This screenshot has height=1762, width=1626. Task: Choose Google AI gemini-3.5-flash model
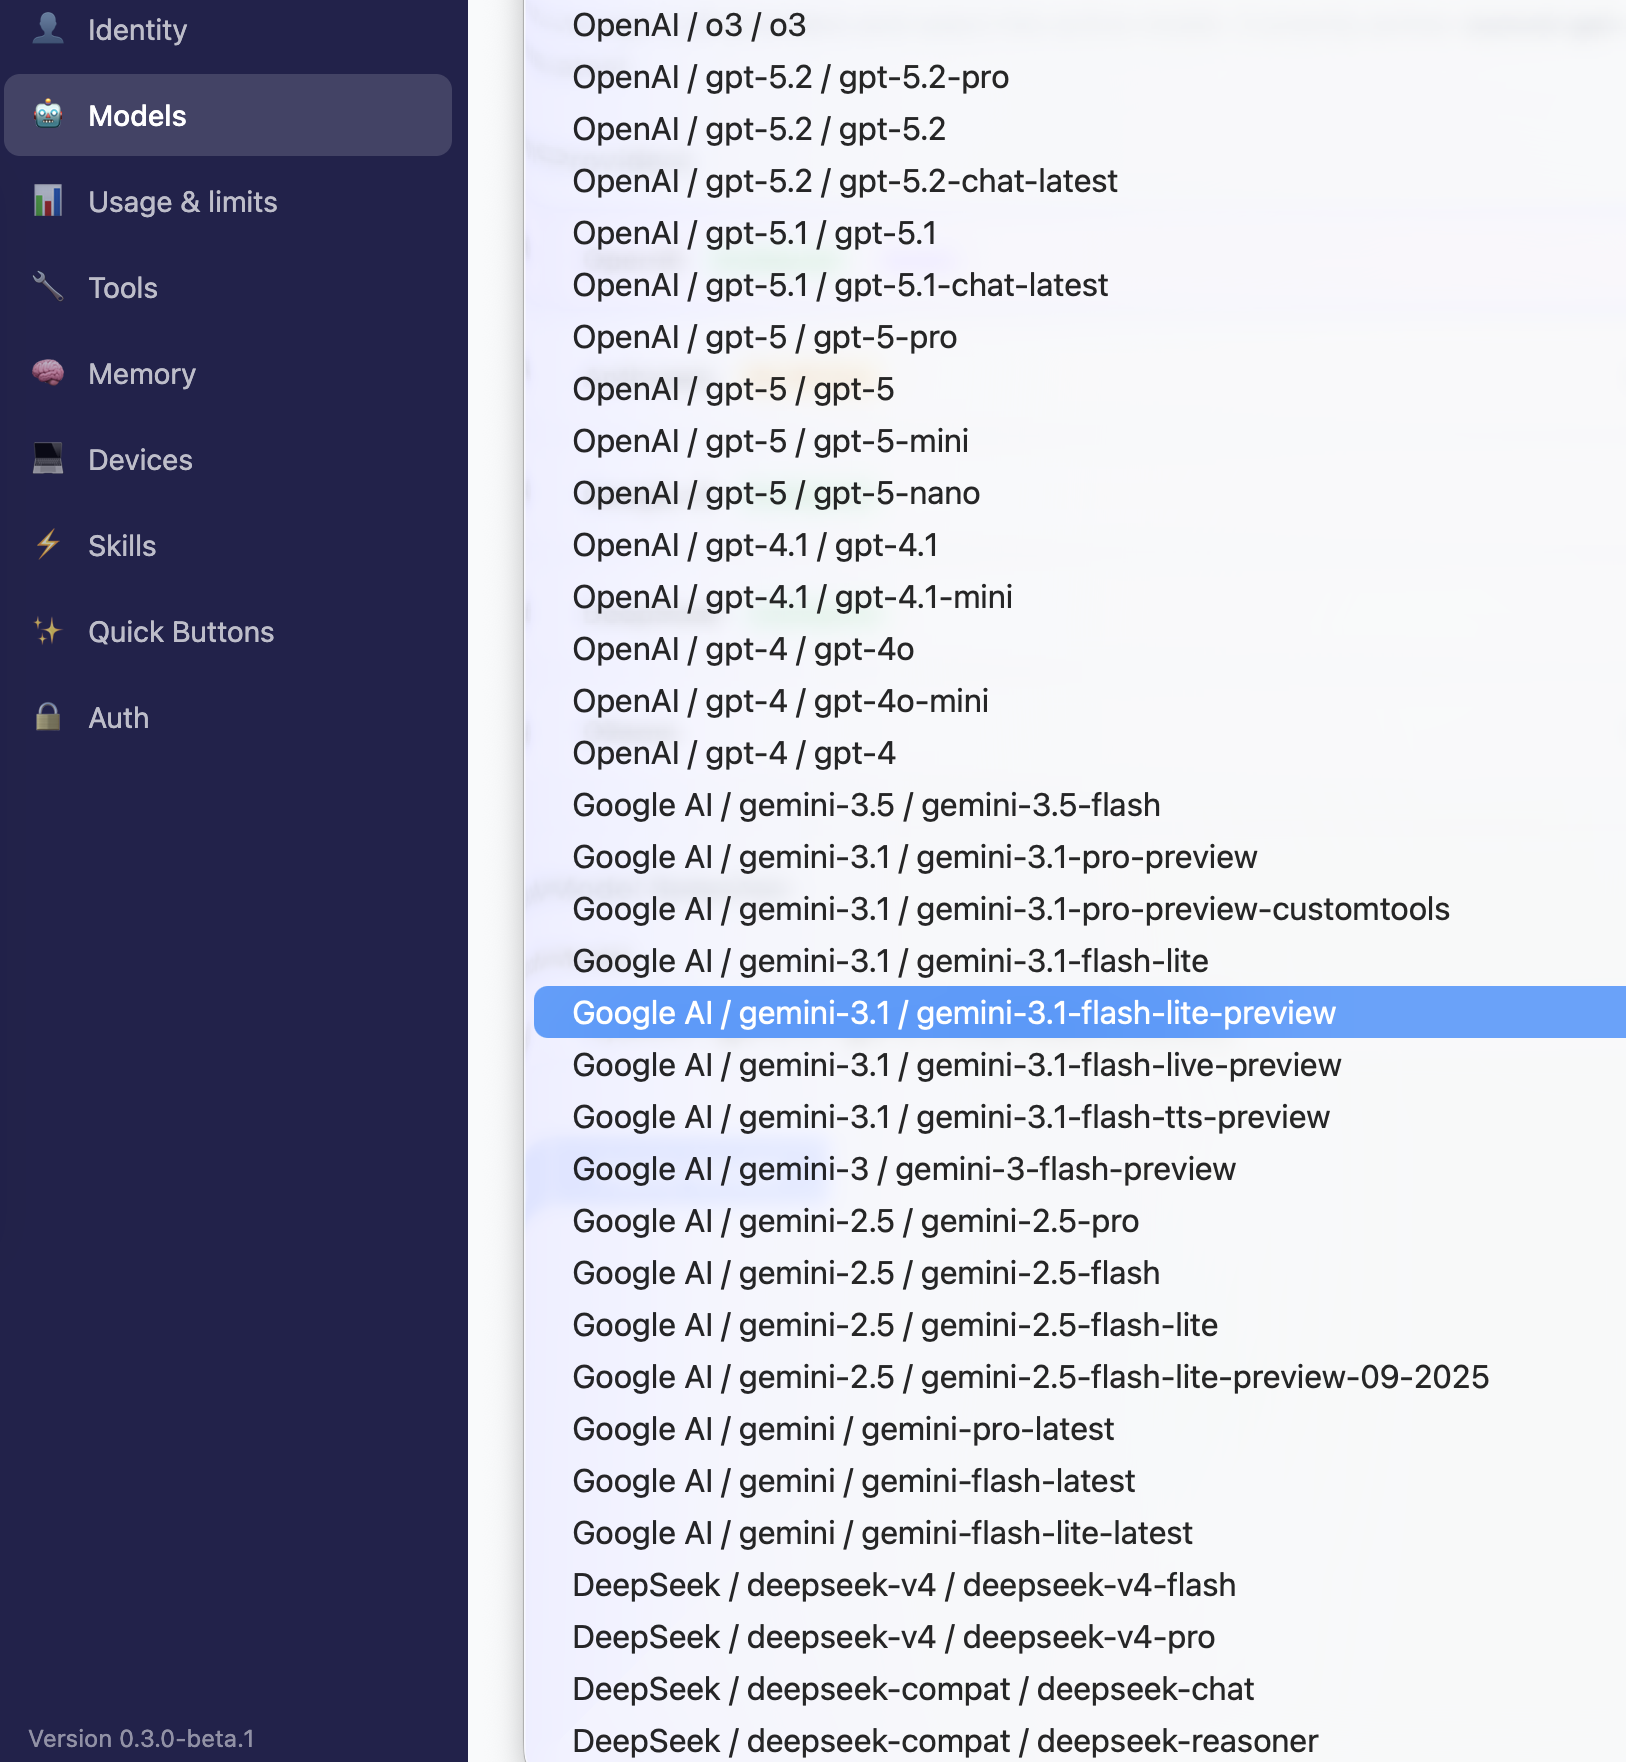(x=1080, y=805)
